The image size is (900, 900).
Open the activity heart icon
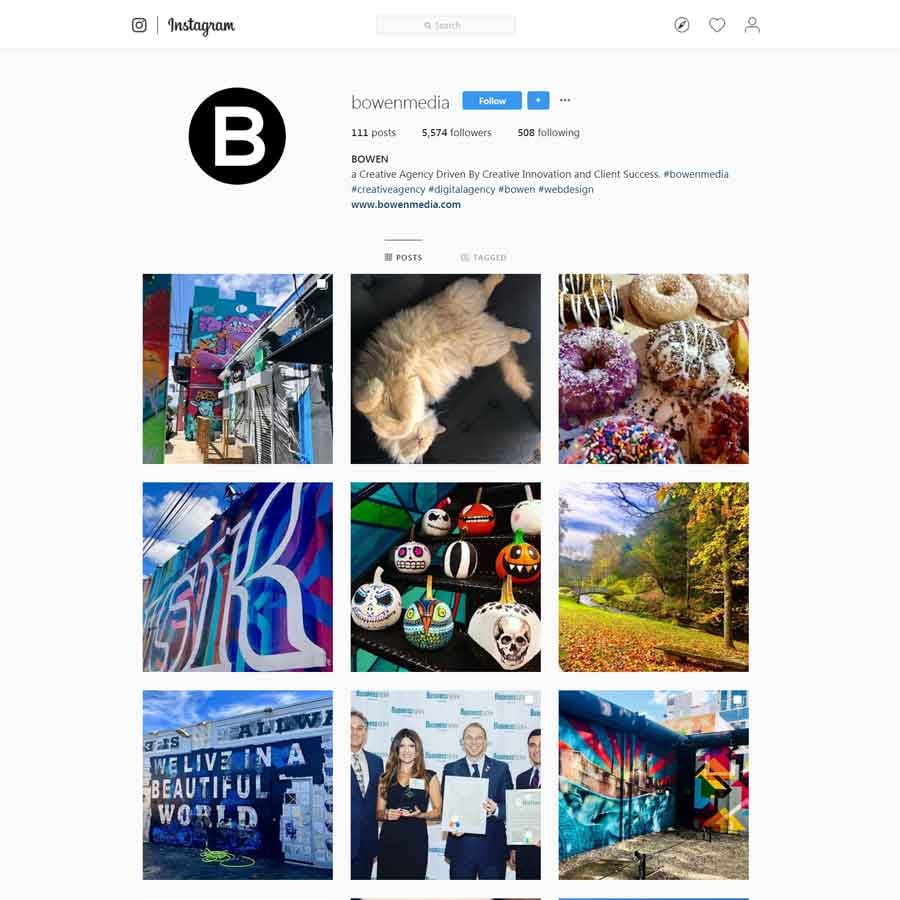(x=716, y=25)
